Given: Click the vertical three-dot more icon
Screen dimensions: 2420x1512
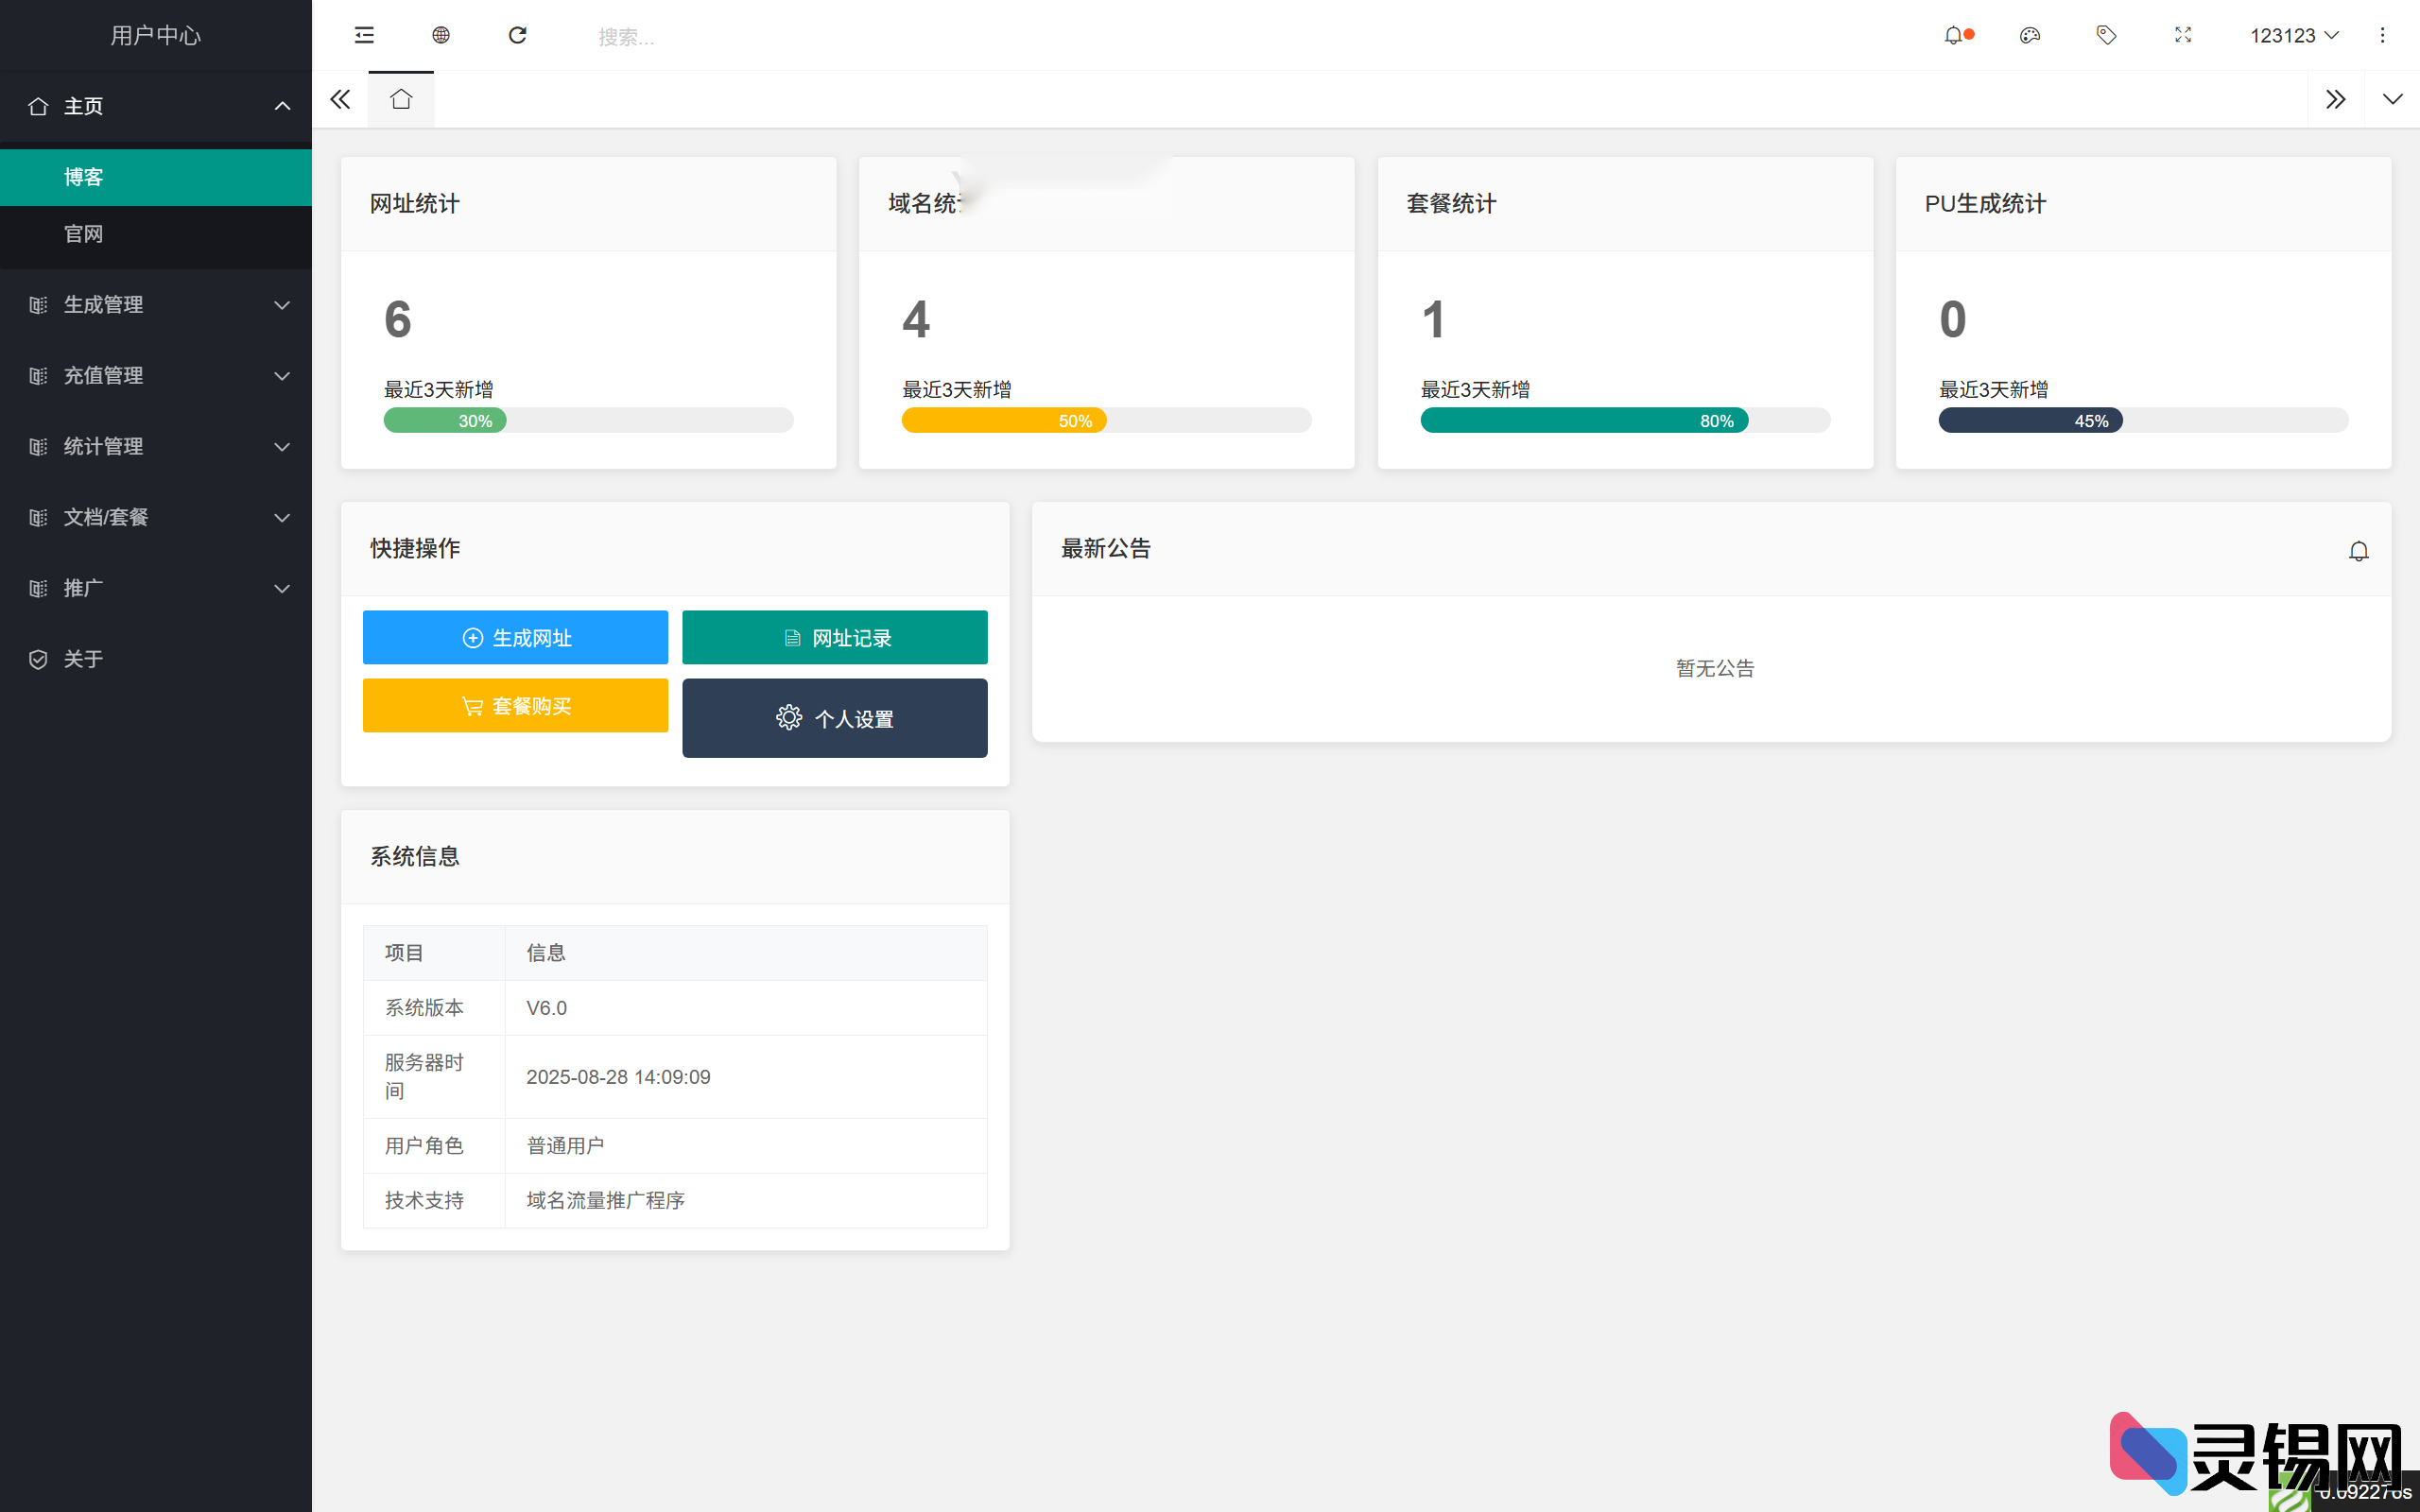Looking at the screenshot, I should pos(2382,35).
